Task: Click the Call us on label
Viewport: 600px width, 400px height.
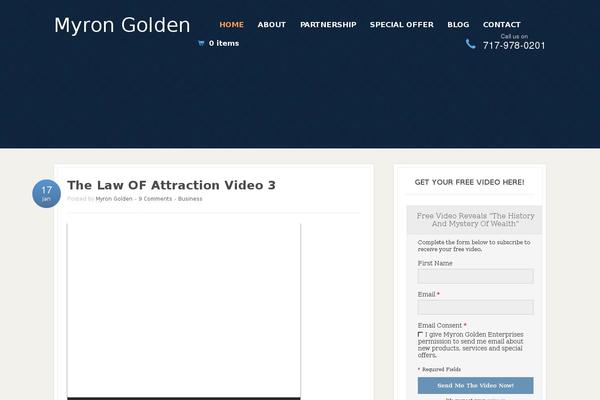Action: pyautogui.click(x=514, y=36)
